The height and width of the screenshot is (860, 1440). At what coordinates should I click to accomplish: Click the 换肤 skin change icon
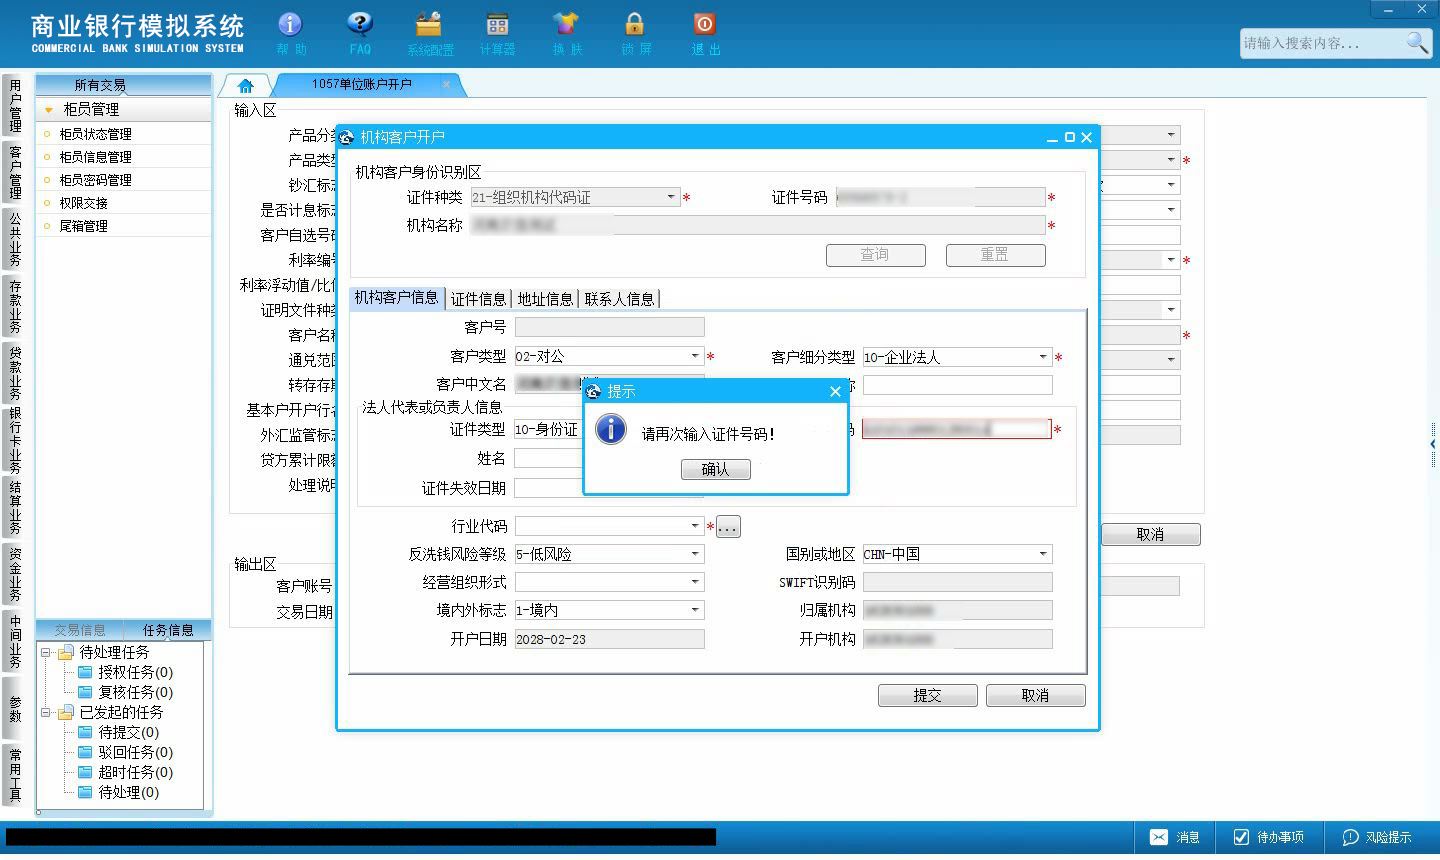(x=566, y=24)
